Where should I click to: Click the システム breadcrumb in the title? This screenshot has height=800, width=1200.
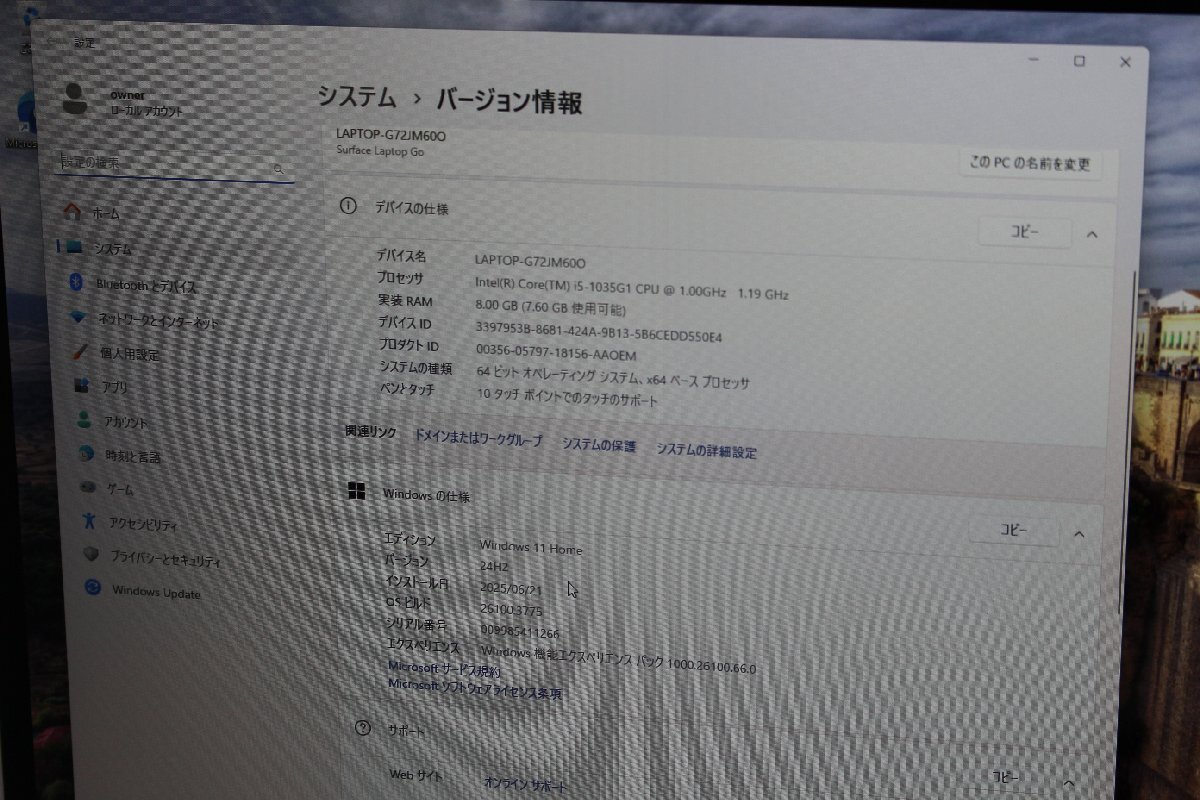(356, 97)
